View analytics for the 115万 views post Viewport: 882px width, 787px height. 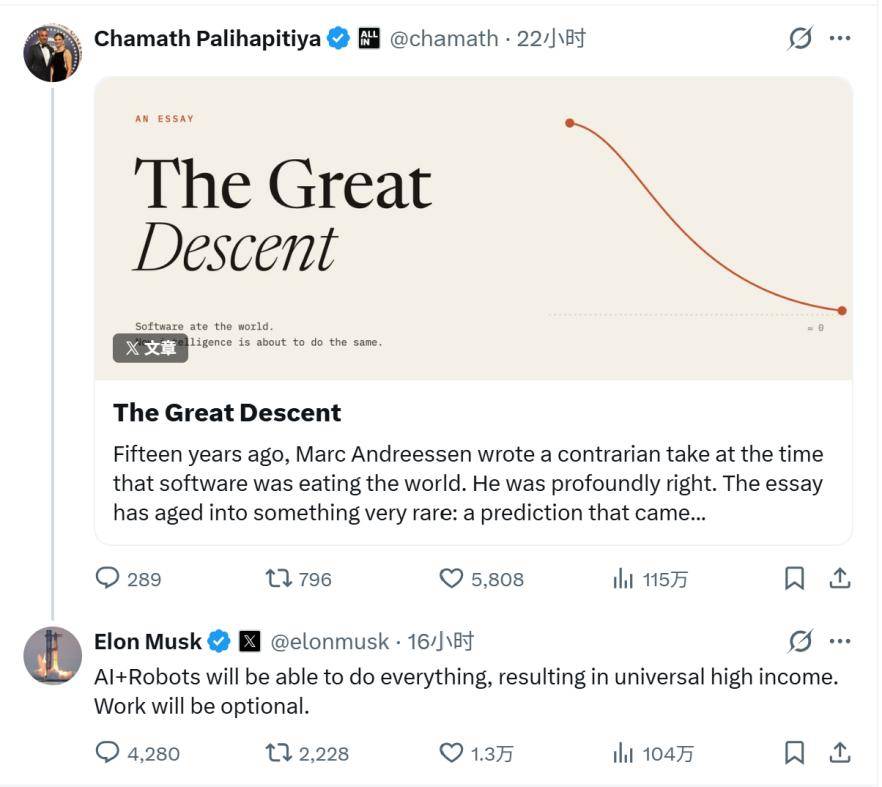pyautogui.click(x=650, y=578)
